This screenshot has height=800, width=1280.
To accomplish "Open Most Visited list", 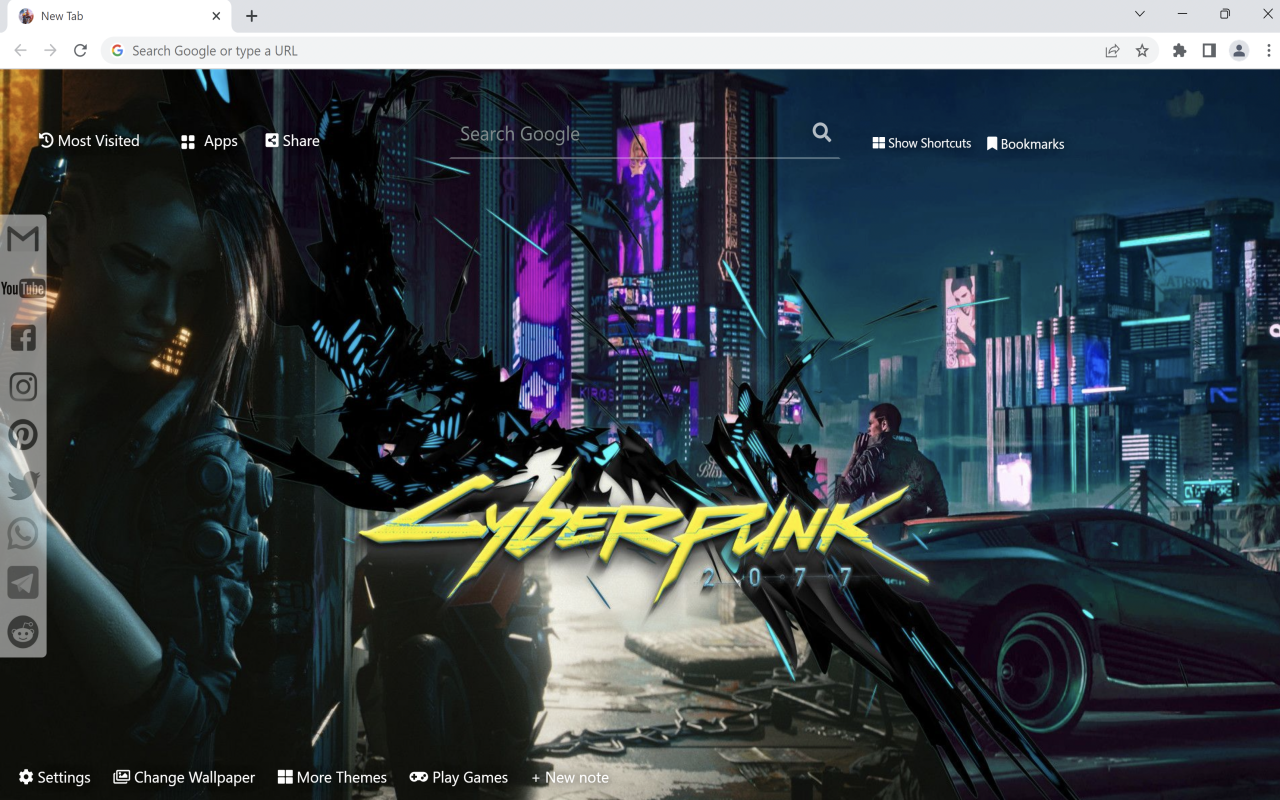I will 89,141.
